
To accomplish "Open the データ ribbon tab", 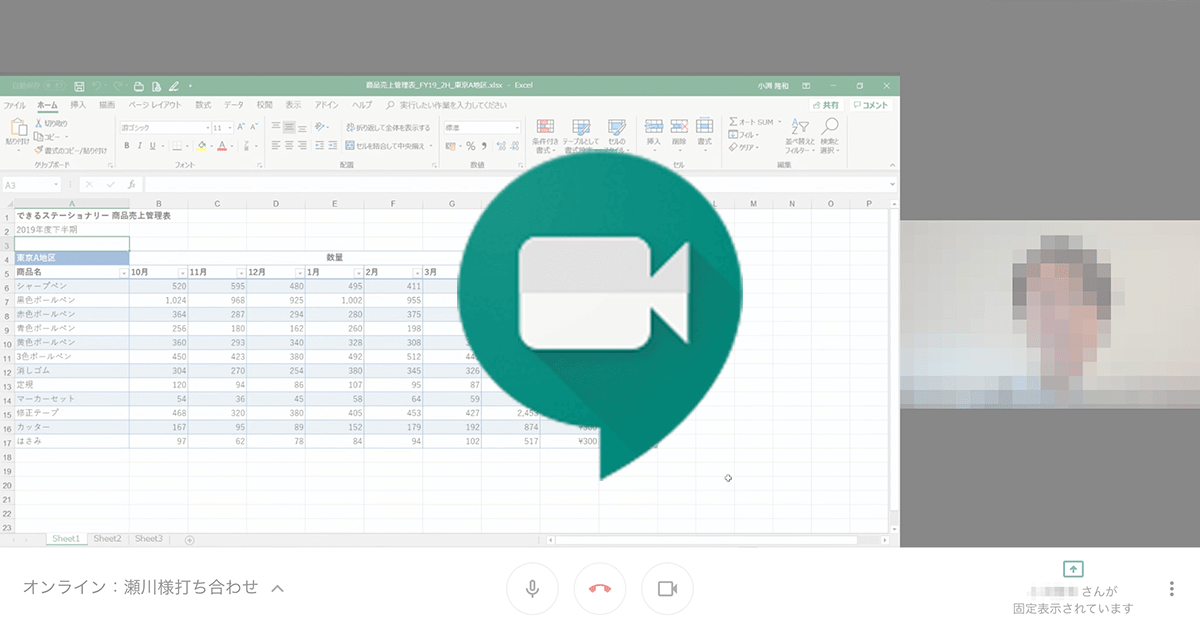I will click(233, 105).
